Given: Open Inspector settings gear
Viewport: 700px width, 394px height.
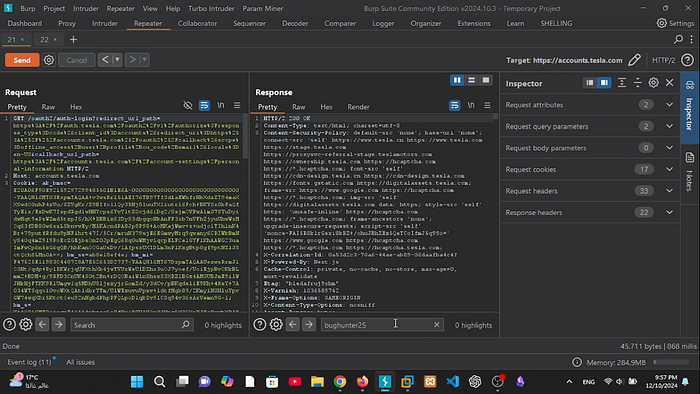Looking at the screenshot, I should pyautogui.click(x=654, y=83).
